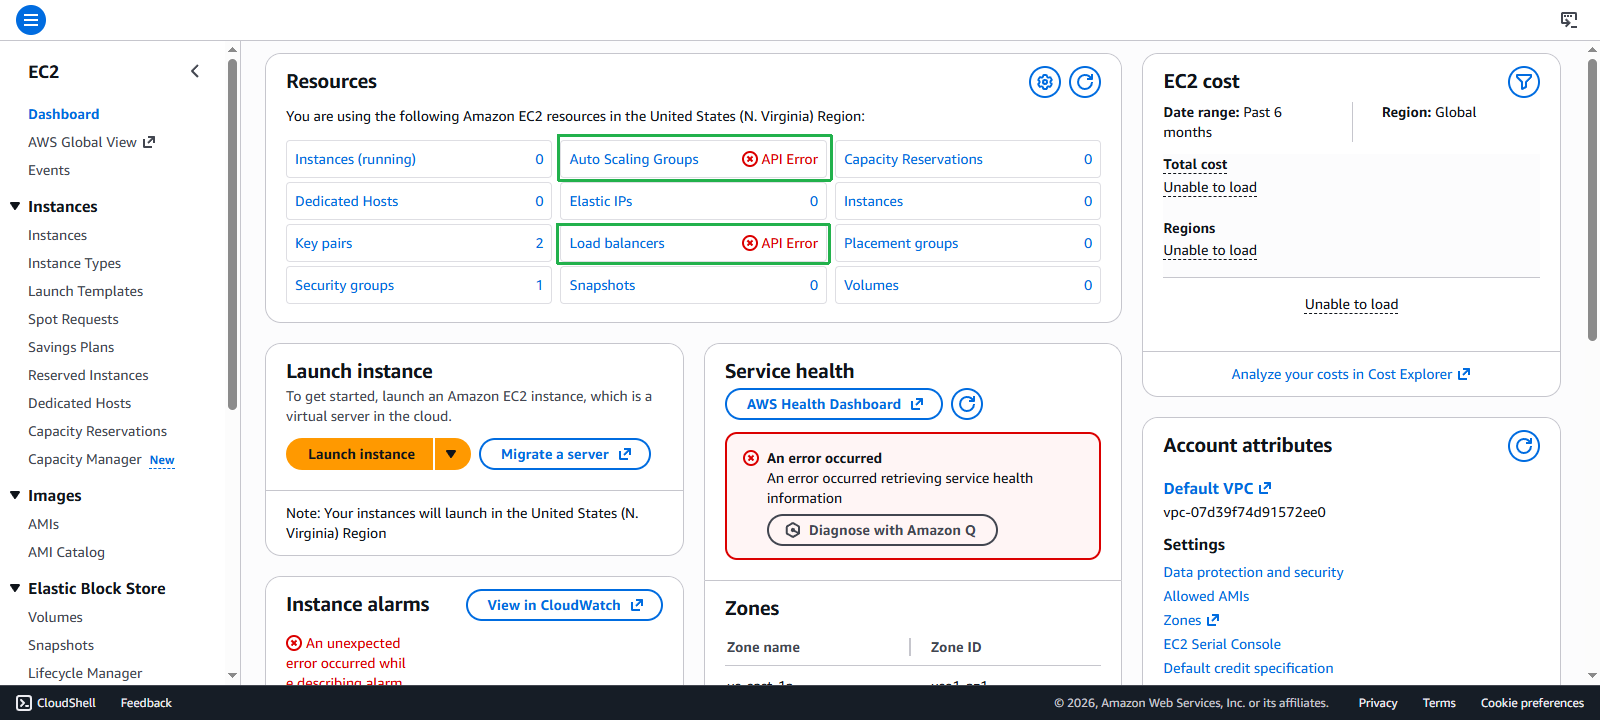Click the external link icon after Cost Explorer
The width and height of the screenshot is (1600, 720).
click(1464, 374)
